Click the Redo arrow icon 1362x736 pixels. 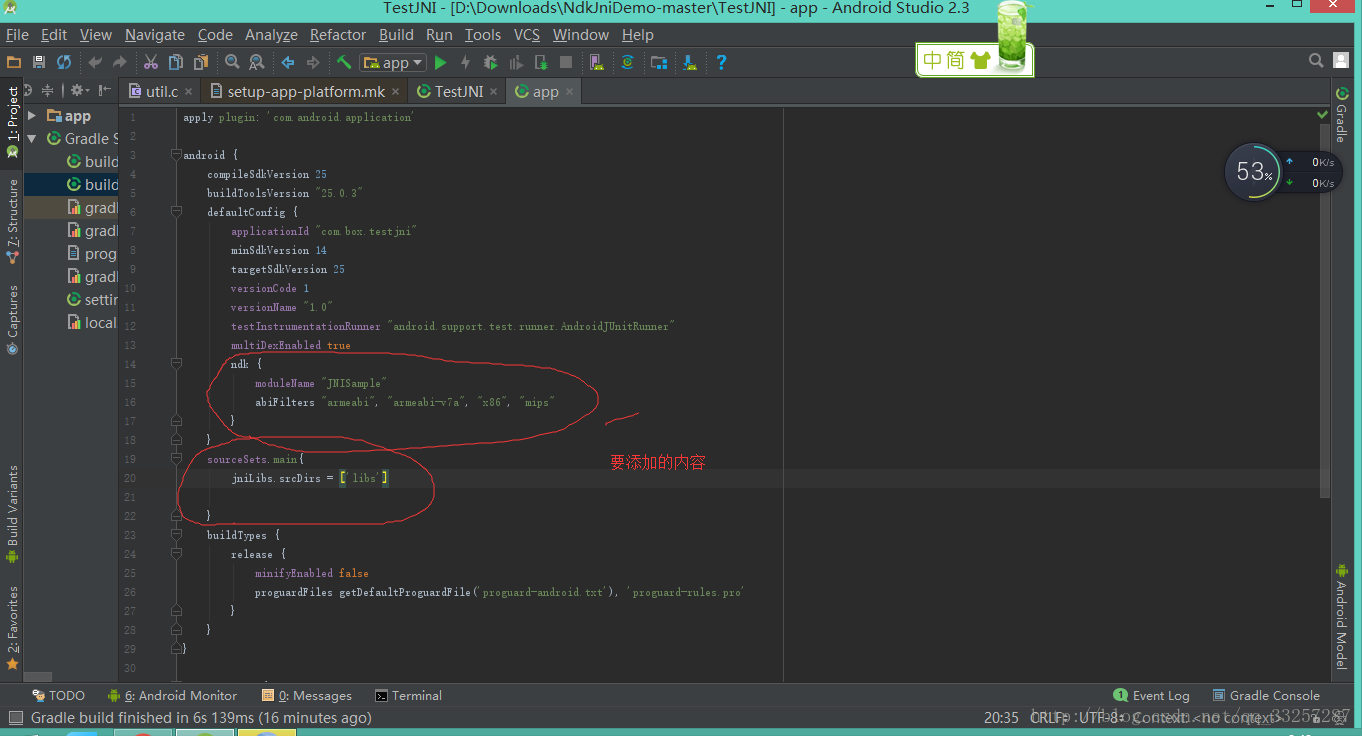click(120, 62)
